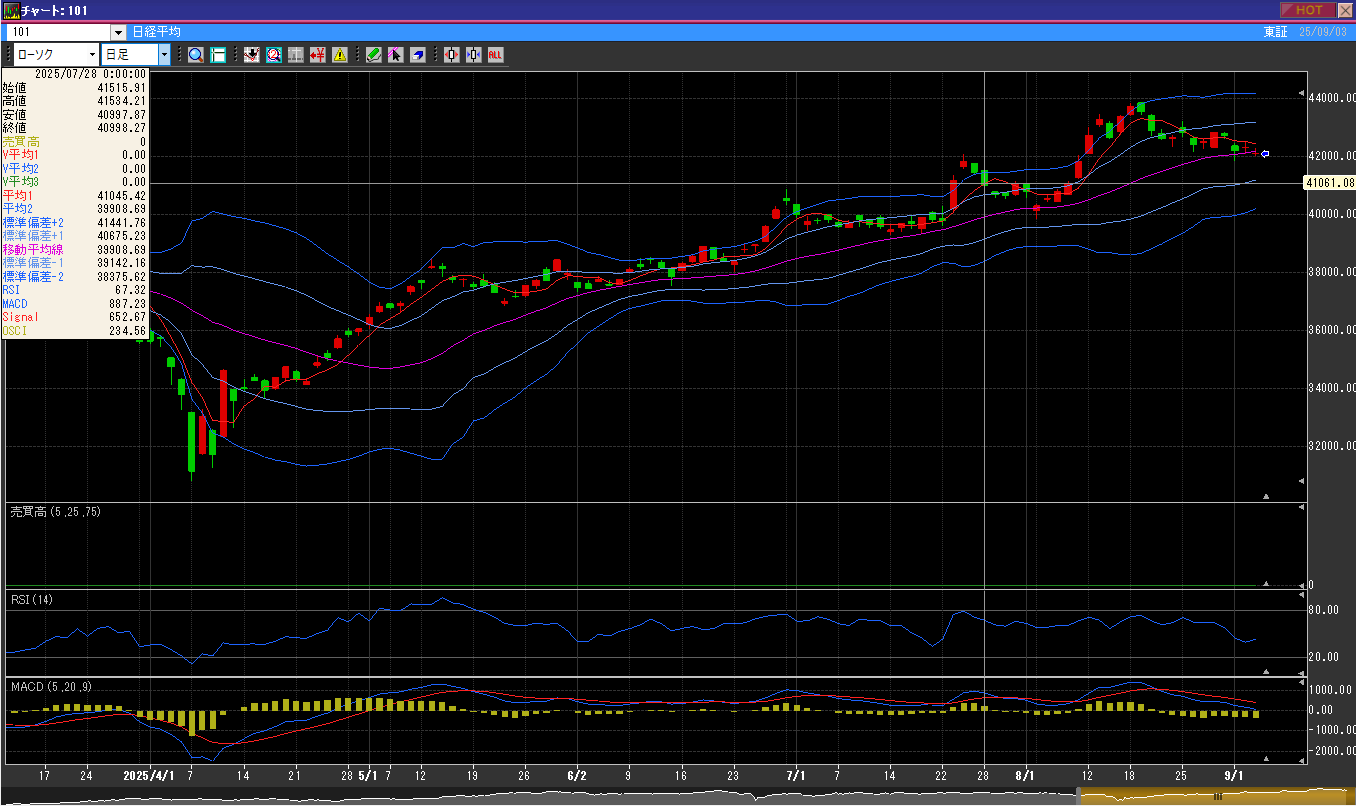The height and width of the screenshot is (806, 1356).
Task: Click the 41061.08 price label on axis
Action: (1329, 183)
